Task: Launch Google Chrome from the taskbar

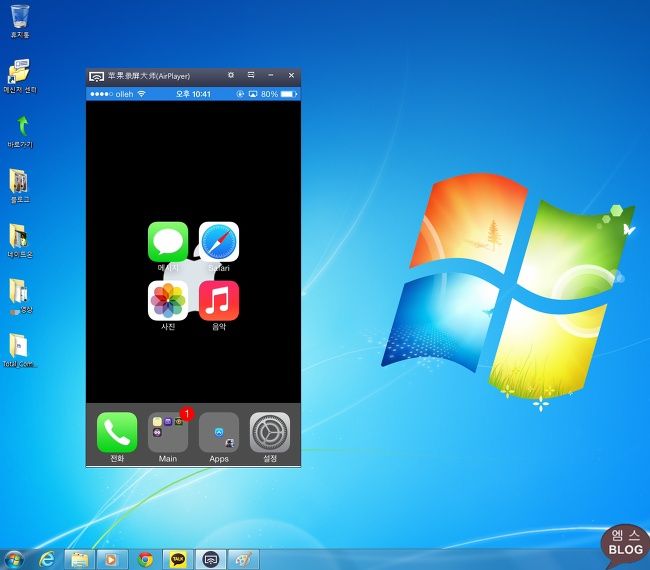Action: coord(145,560)
